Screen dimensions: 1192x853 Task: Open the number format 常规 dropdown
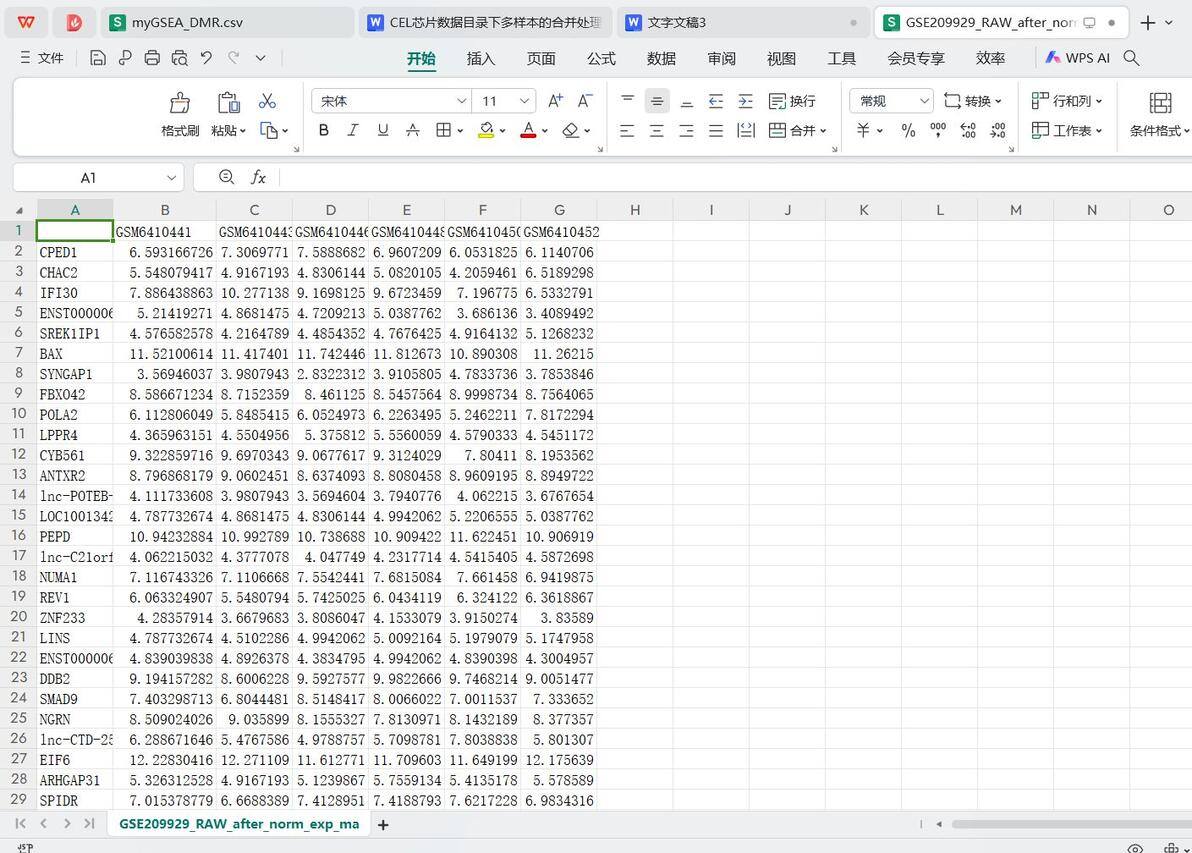891,101
